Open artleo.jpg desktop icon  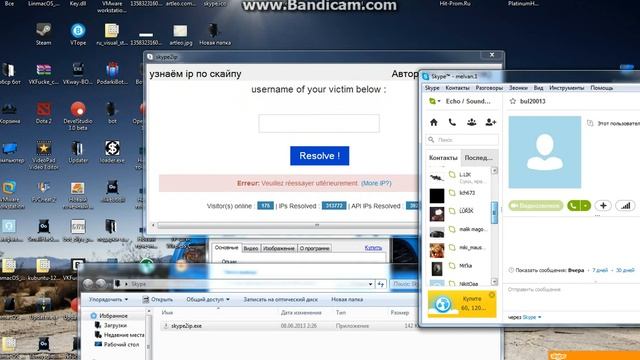(180, 34)
